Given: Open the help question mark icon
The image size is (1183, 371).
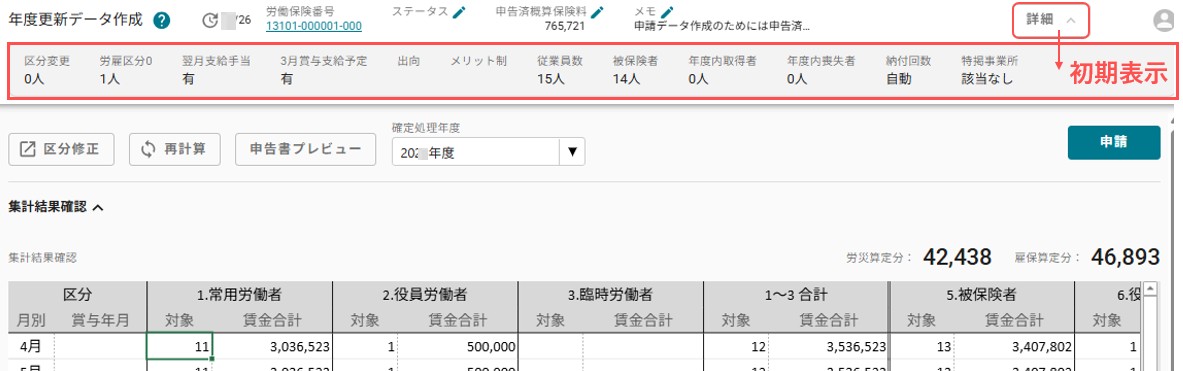Looking at the screenshot, I should coord(161,20).
